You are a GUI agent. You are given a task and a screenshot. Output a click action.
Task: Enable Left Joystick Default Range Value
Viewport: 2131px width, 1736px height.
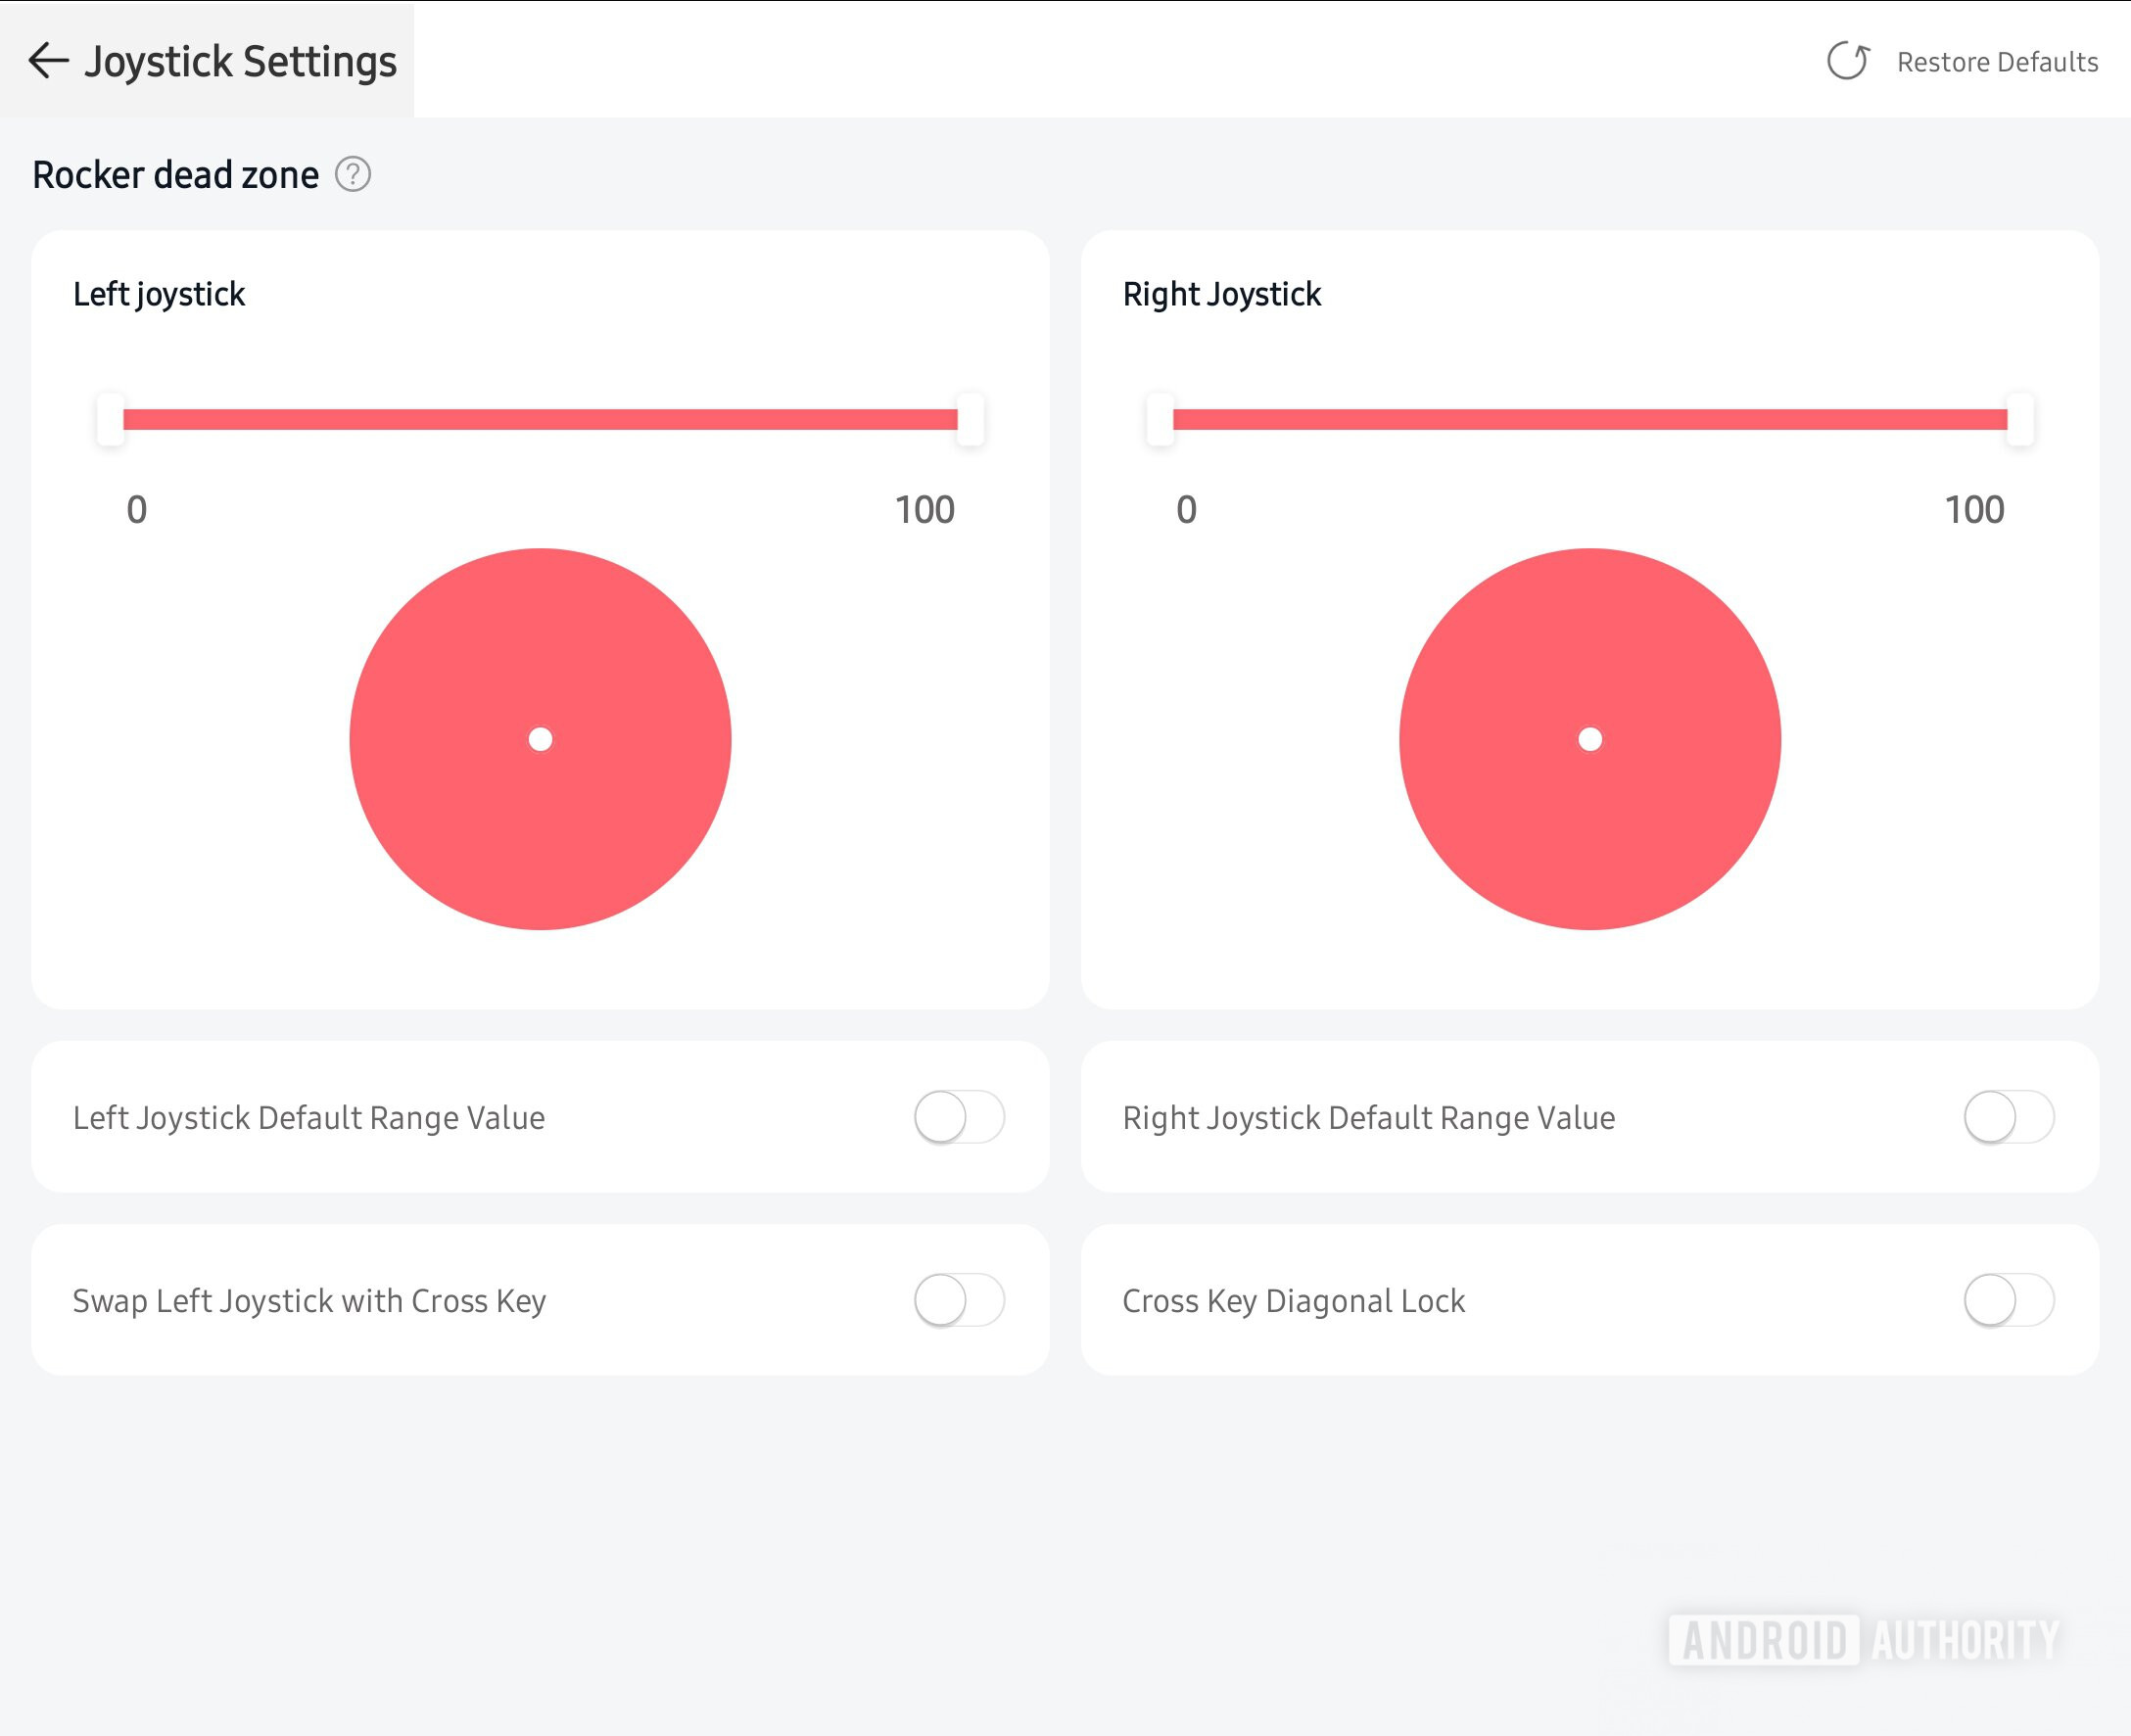click(x=958, y=1117)
